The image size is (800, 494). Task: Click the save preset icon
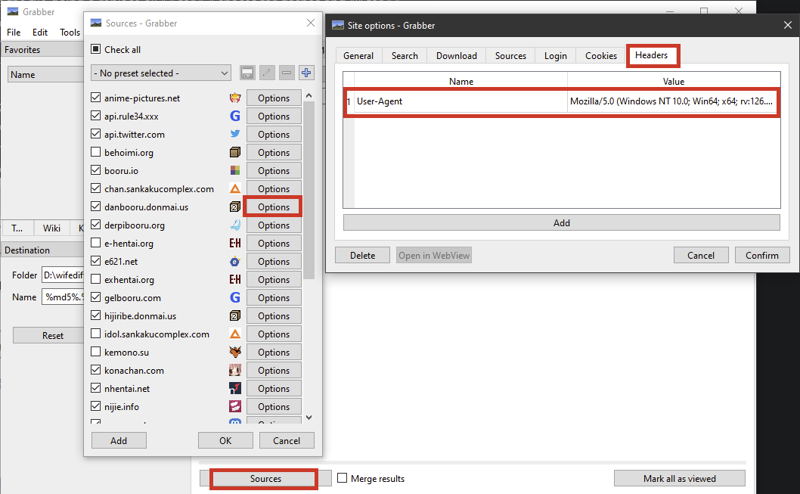pyautogui.click(x=247, y=73)
